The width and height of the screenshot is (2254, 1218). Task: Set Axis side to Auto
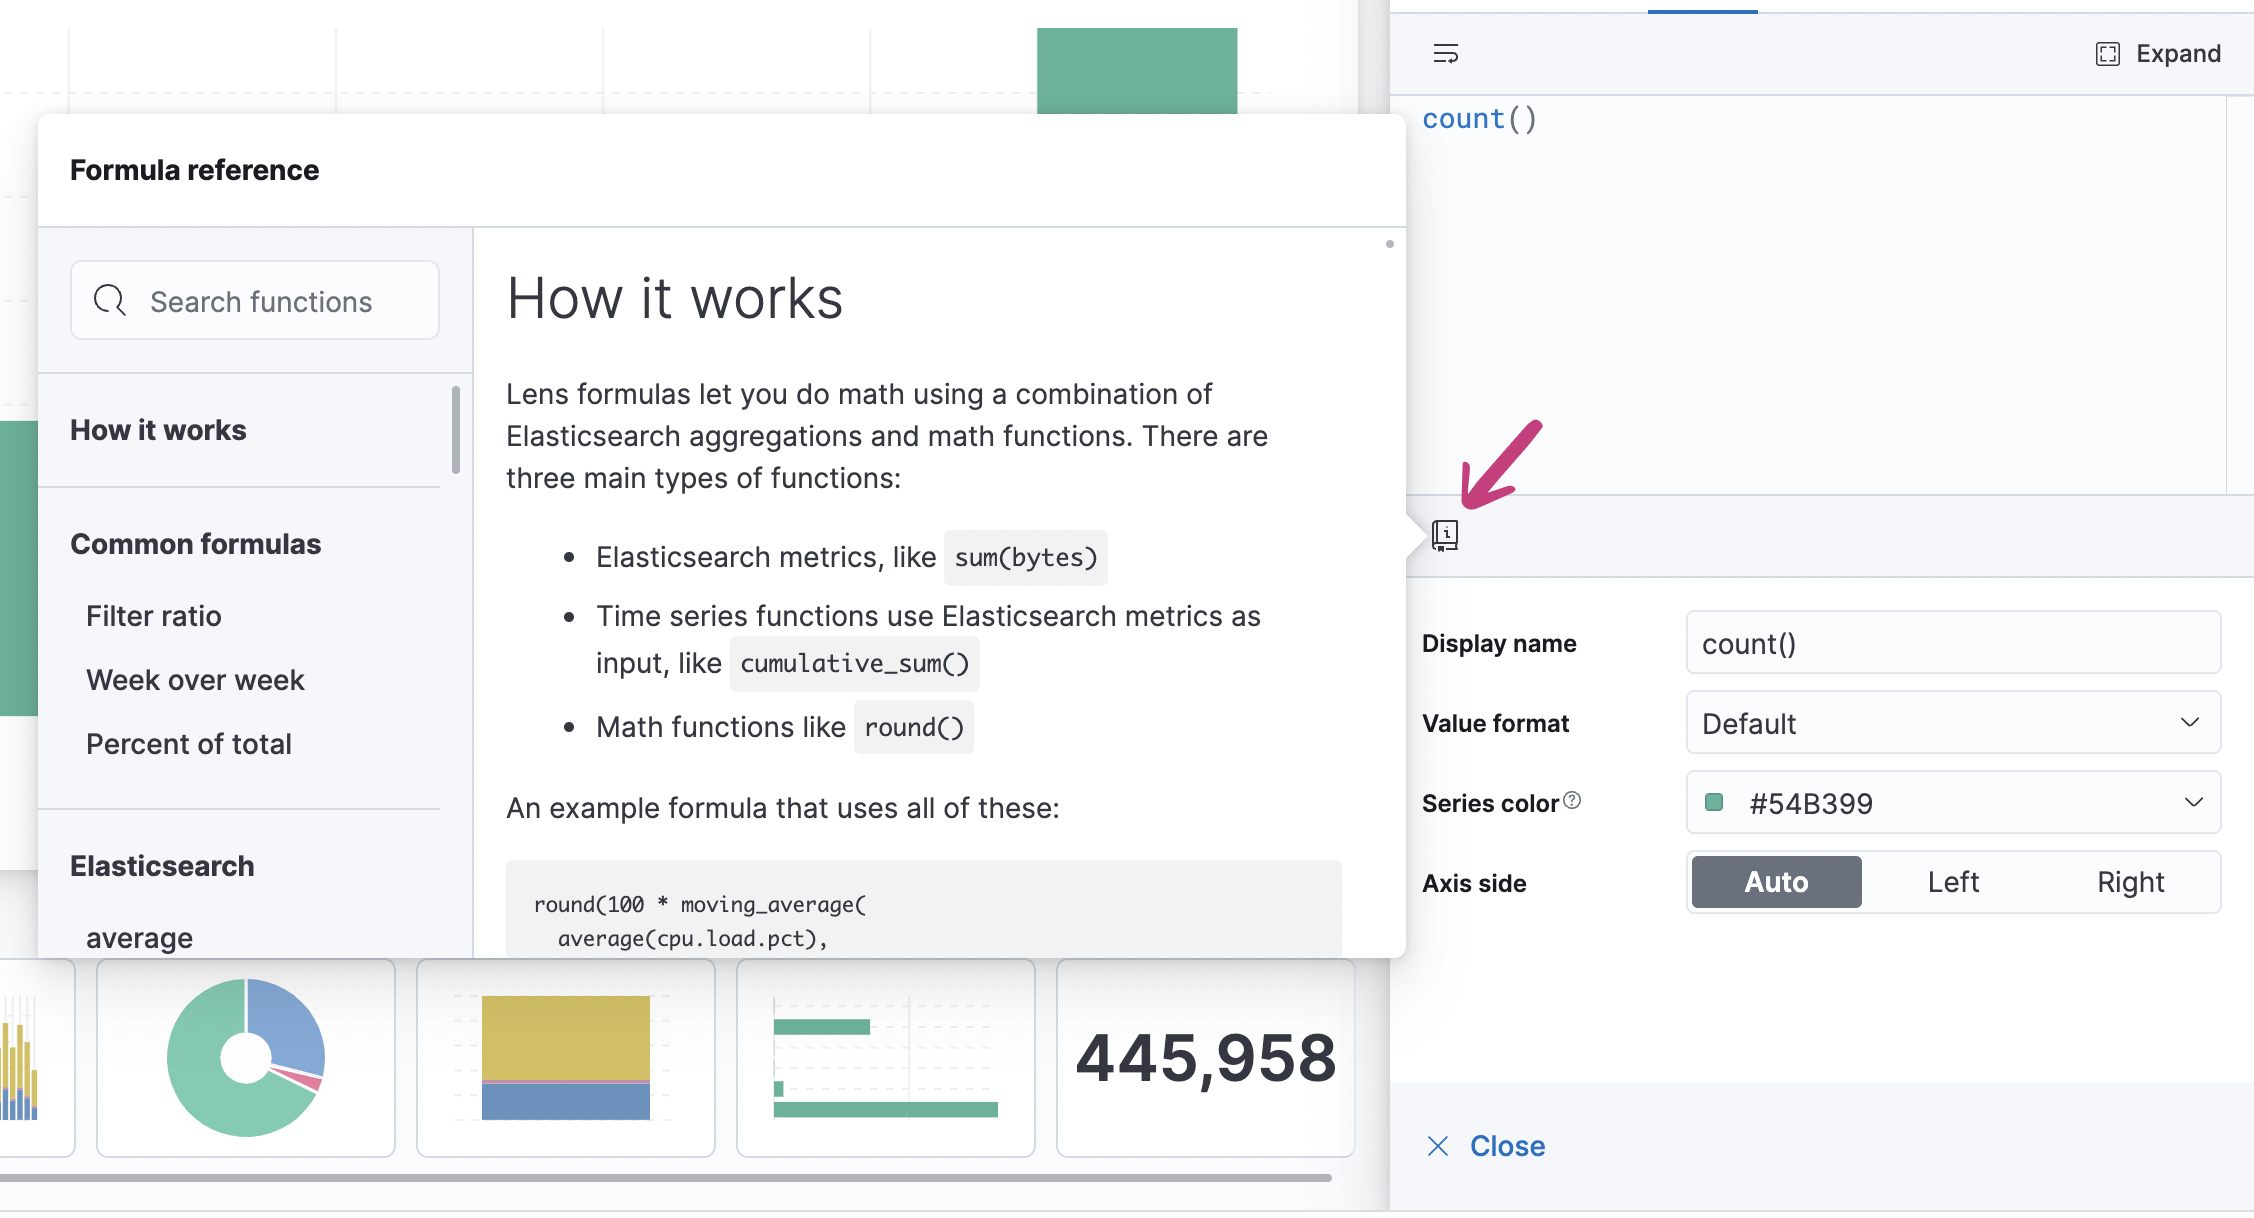point(1776,882)
